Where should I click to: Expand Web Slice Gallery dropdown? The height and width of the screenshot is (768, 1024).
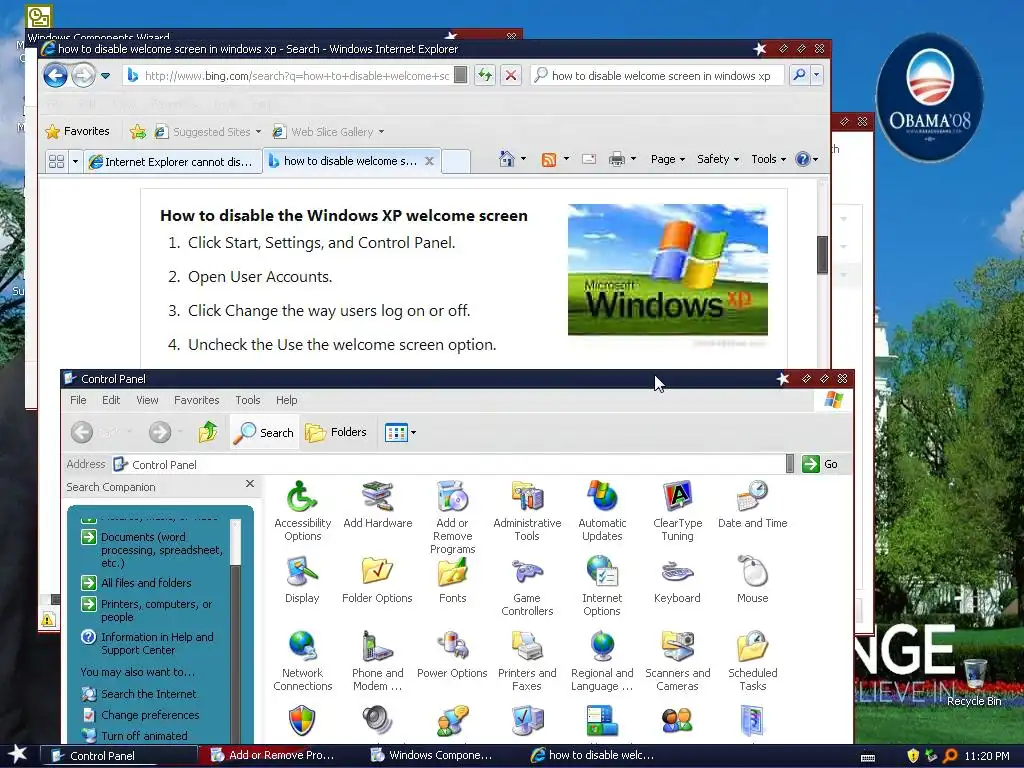(381, 132)
